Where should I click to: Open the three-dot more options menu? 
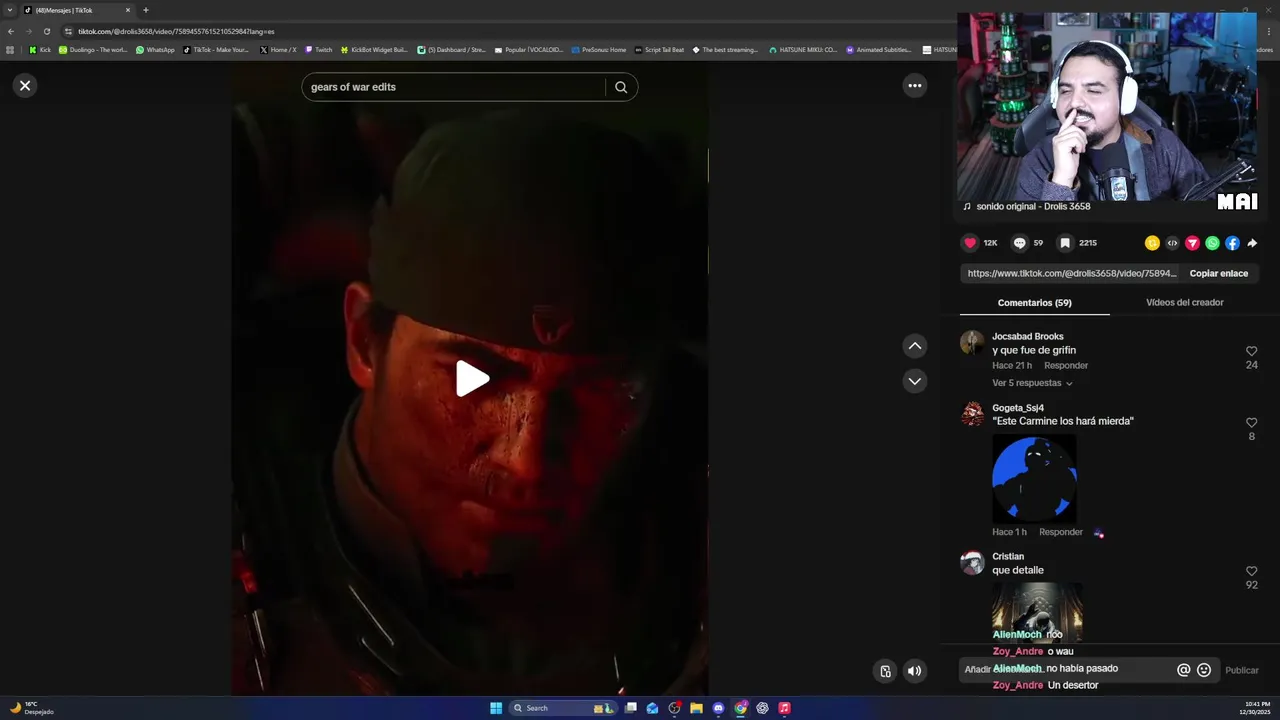914,86
